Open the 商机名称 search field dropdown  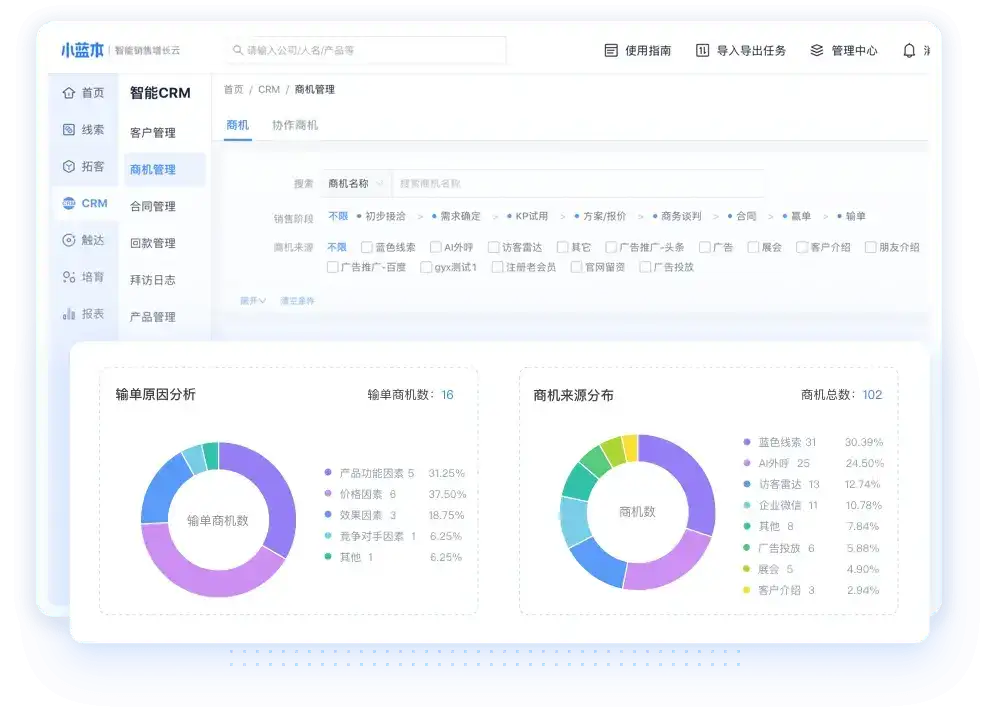click(356, 183)
